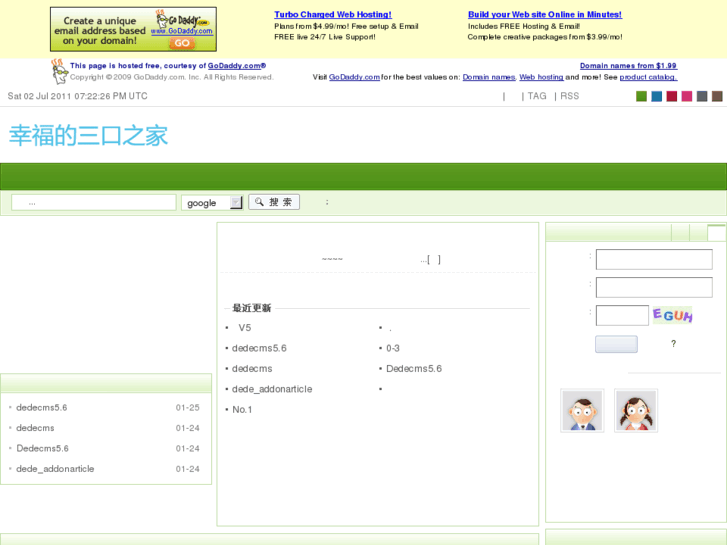The image size is (727, 545).
Task: Open dede_addonarticle article in left sidebar list
Action: 55,469
